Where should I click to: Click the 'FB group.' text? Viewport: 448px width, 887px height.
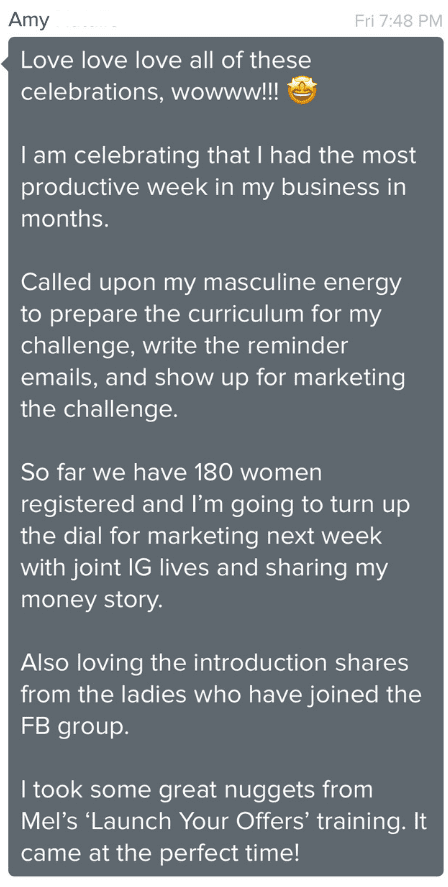(x=75, y=726)
